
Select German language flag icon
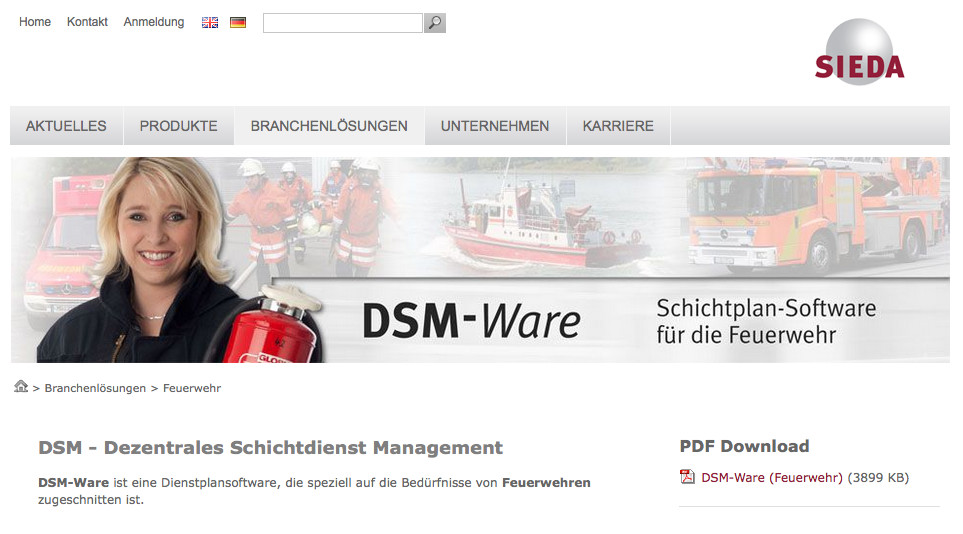(x=238, y=23)
